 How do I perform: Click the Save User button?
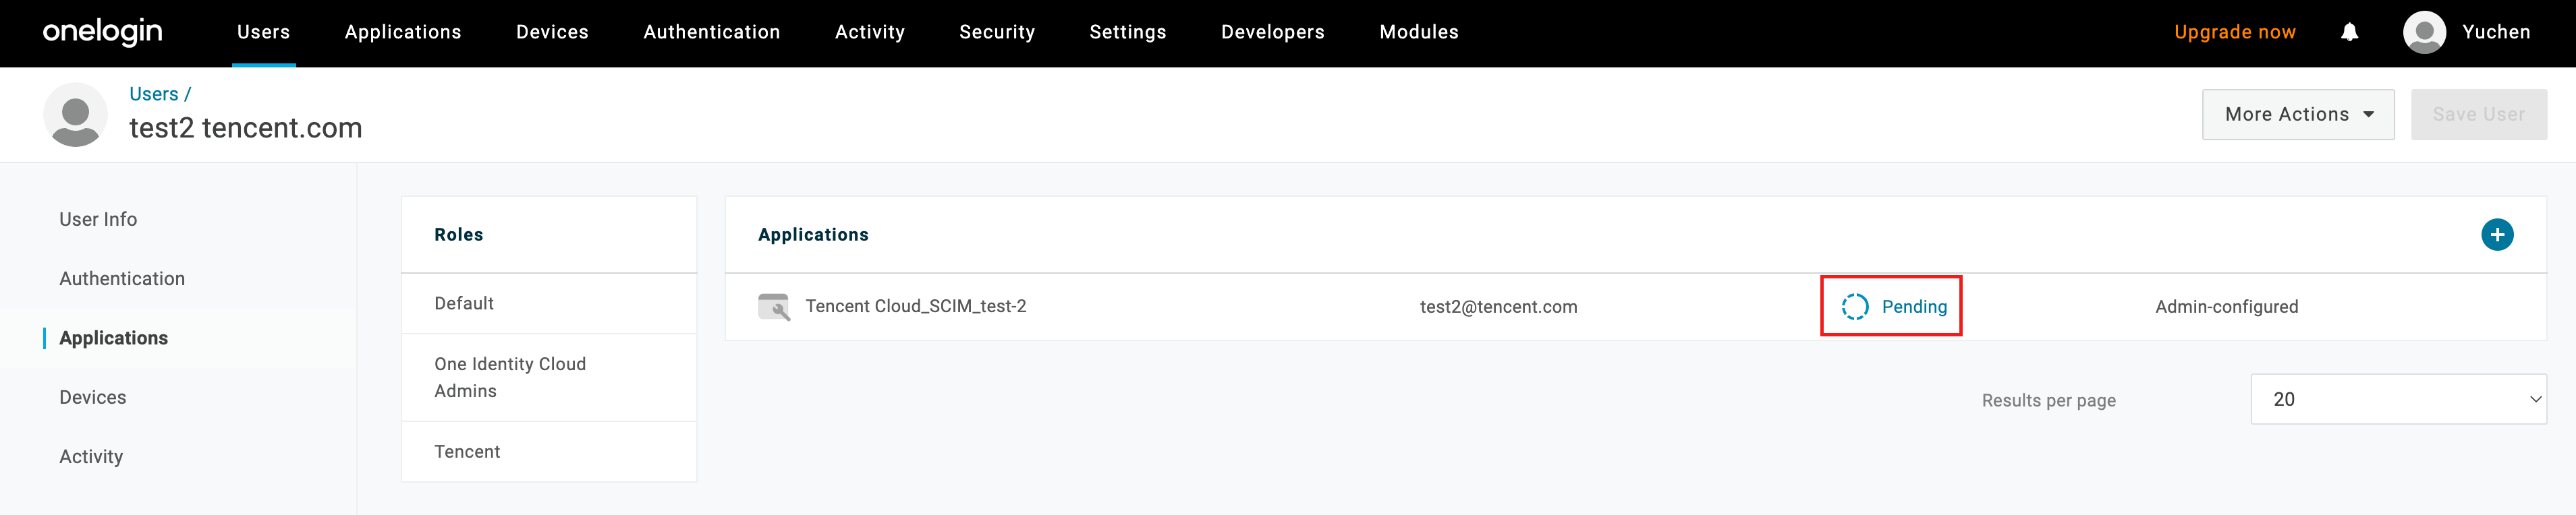tap(2478, 115)
